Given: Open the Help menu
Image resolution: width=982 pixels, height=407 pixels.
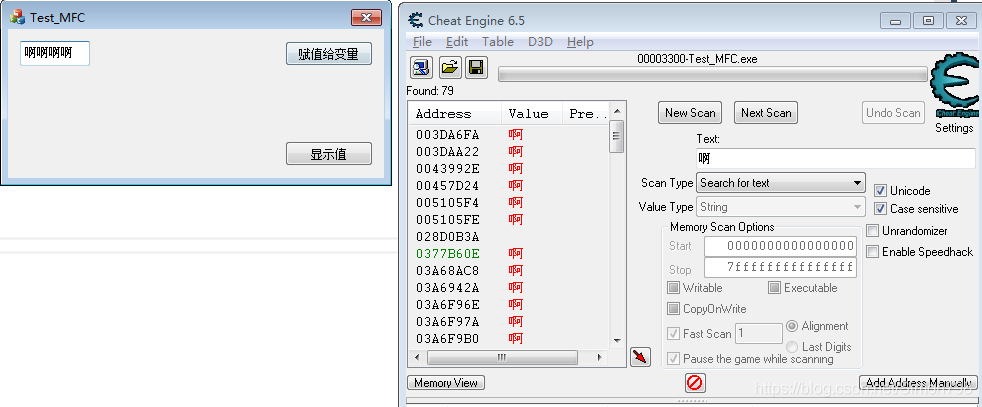Looking at the screenshot, I should click(580, 42).
